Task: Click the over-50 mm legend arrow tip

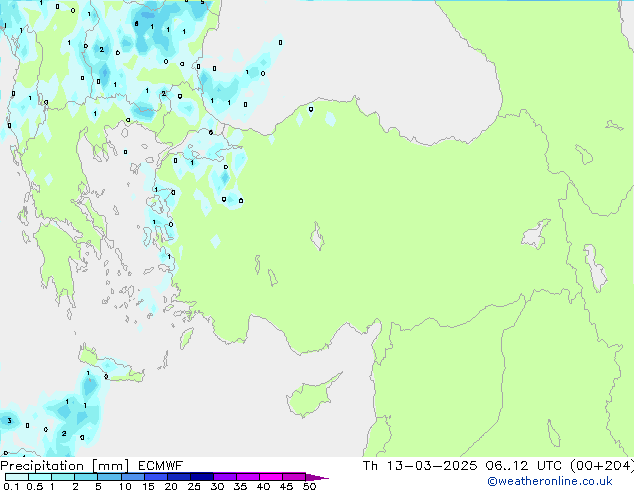Action: (317, 477)
